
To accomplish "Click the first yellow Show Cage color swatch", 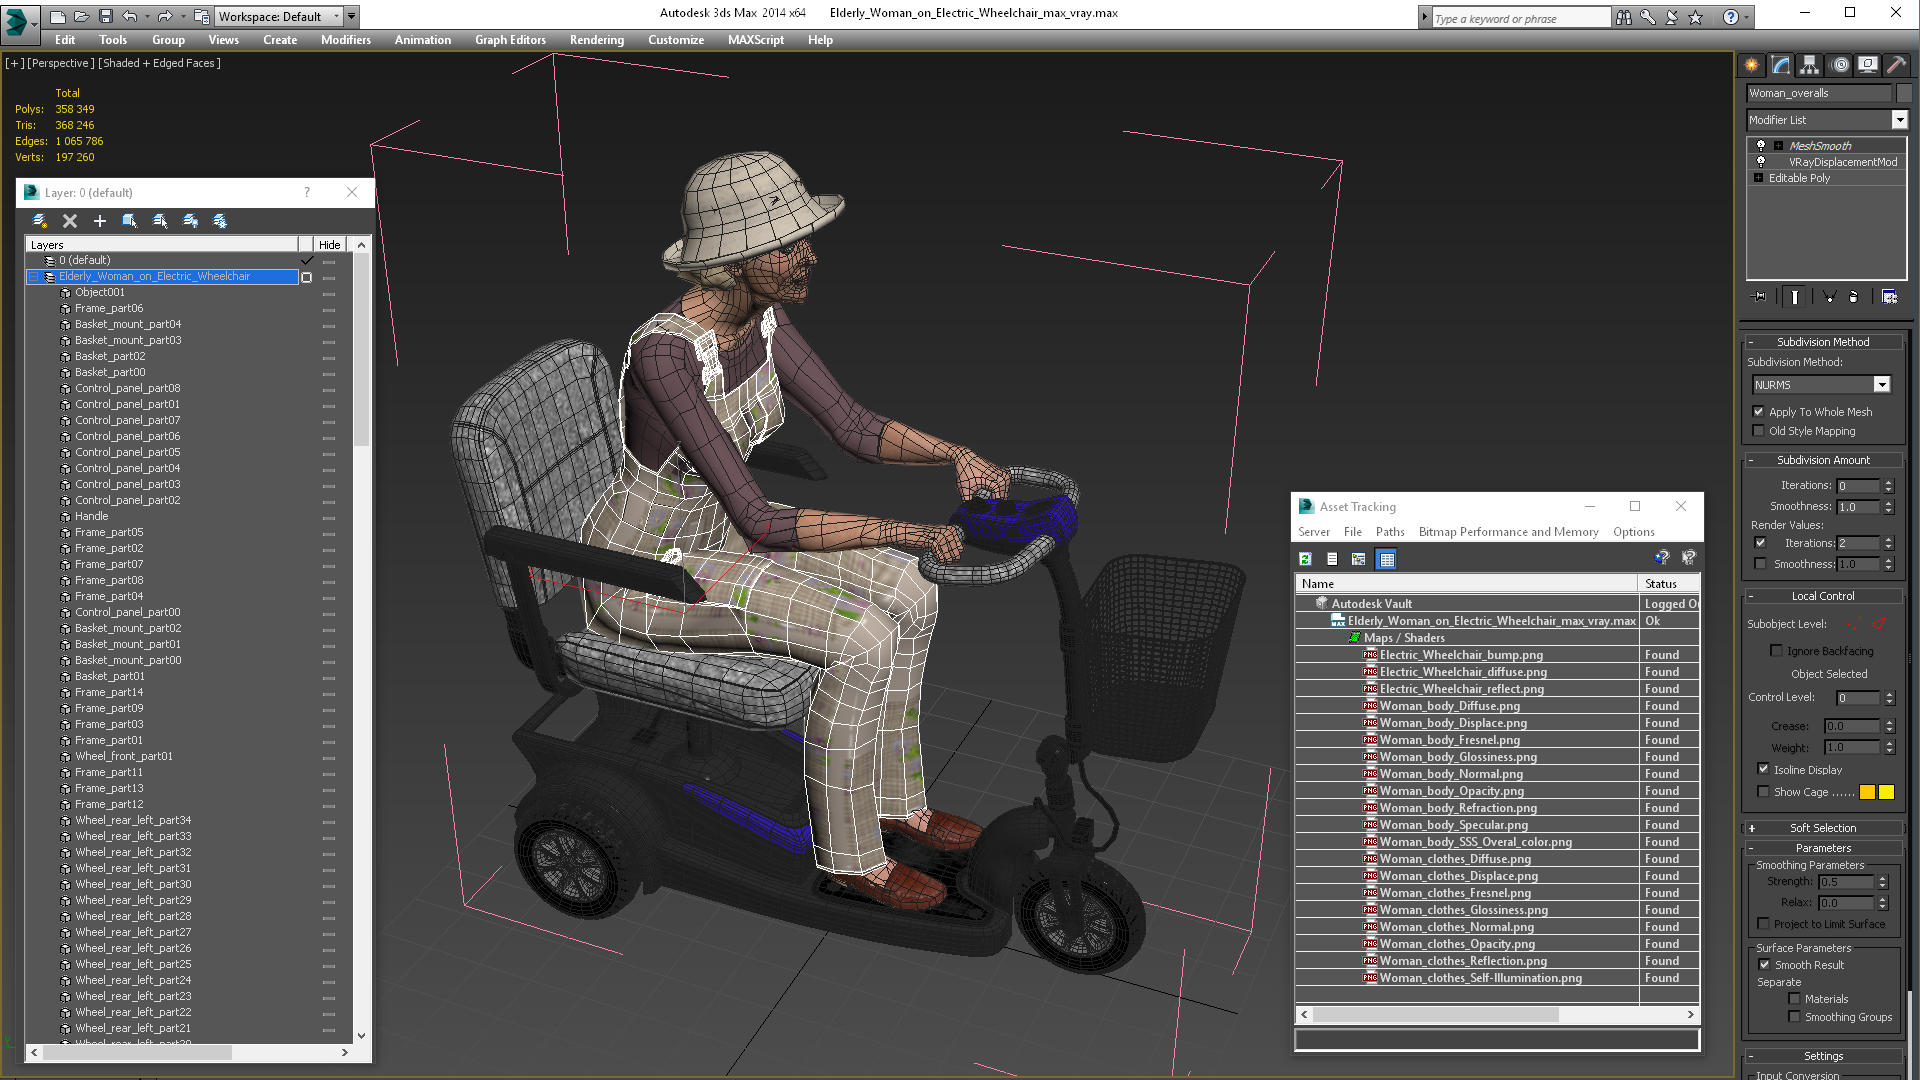I will pos(1867,792).
